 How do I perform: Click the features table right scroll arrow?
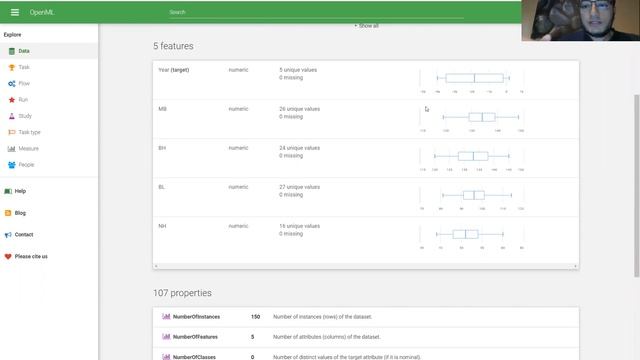(x=576, y=266)
